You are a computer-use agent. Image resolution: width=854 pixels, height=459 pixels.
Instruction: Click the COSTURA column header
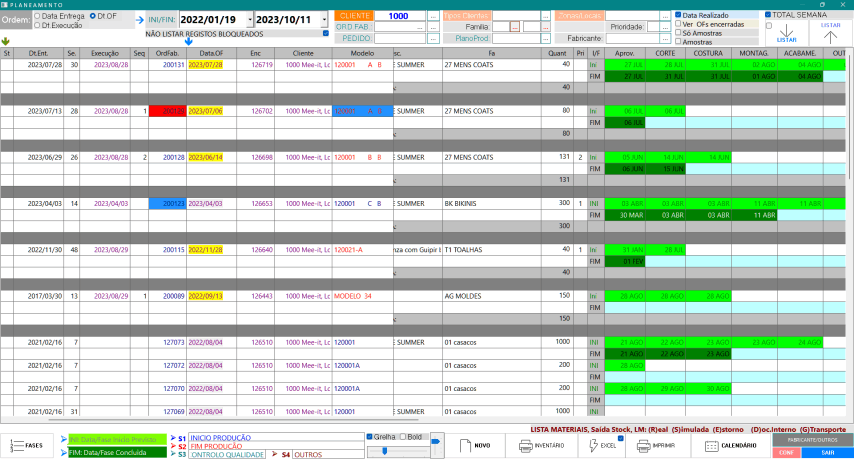click(x=708, y=52)
